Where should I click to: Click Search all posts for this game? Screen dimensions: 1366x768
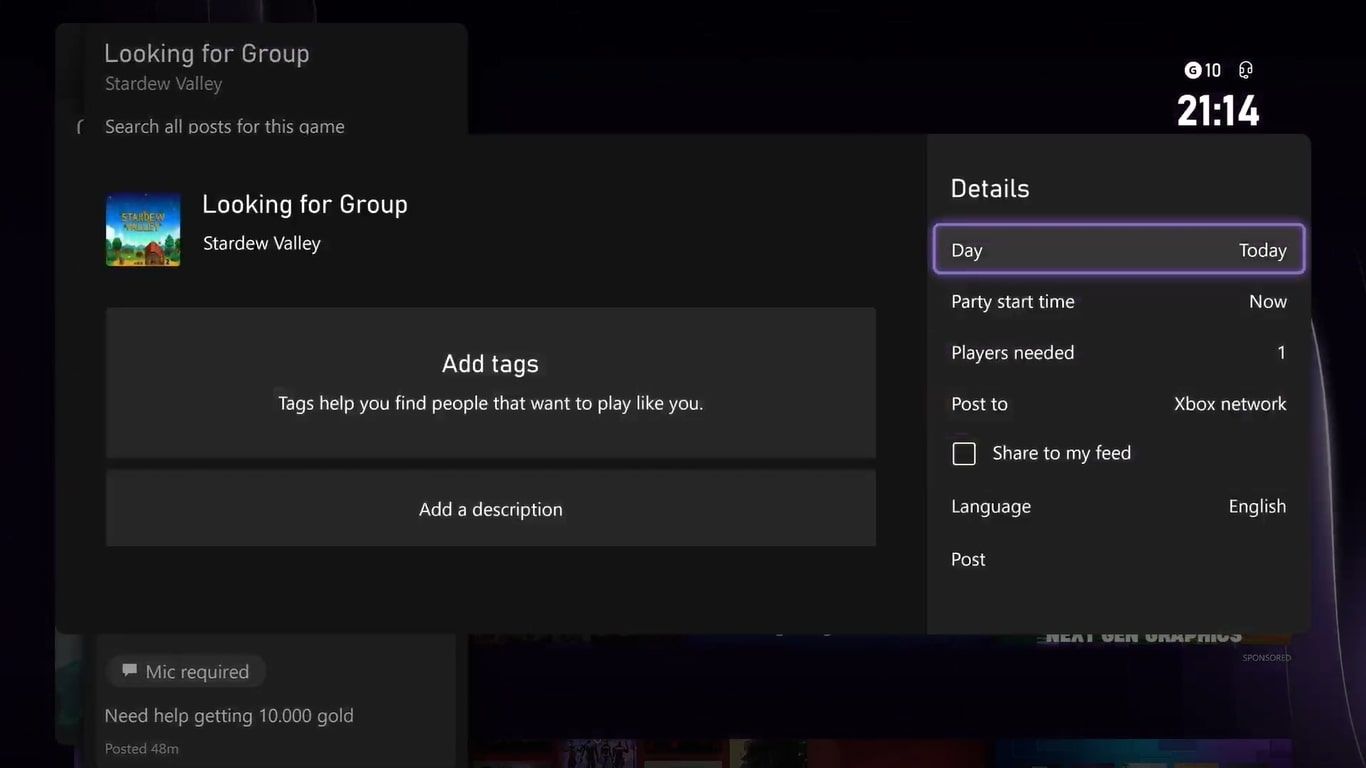coord(225,127)
